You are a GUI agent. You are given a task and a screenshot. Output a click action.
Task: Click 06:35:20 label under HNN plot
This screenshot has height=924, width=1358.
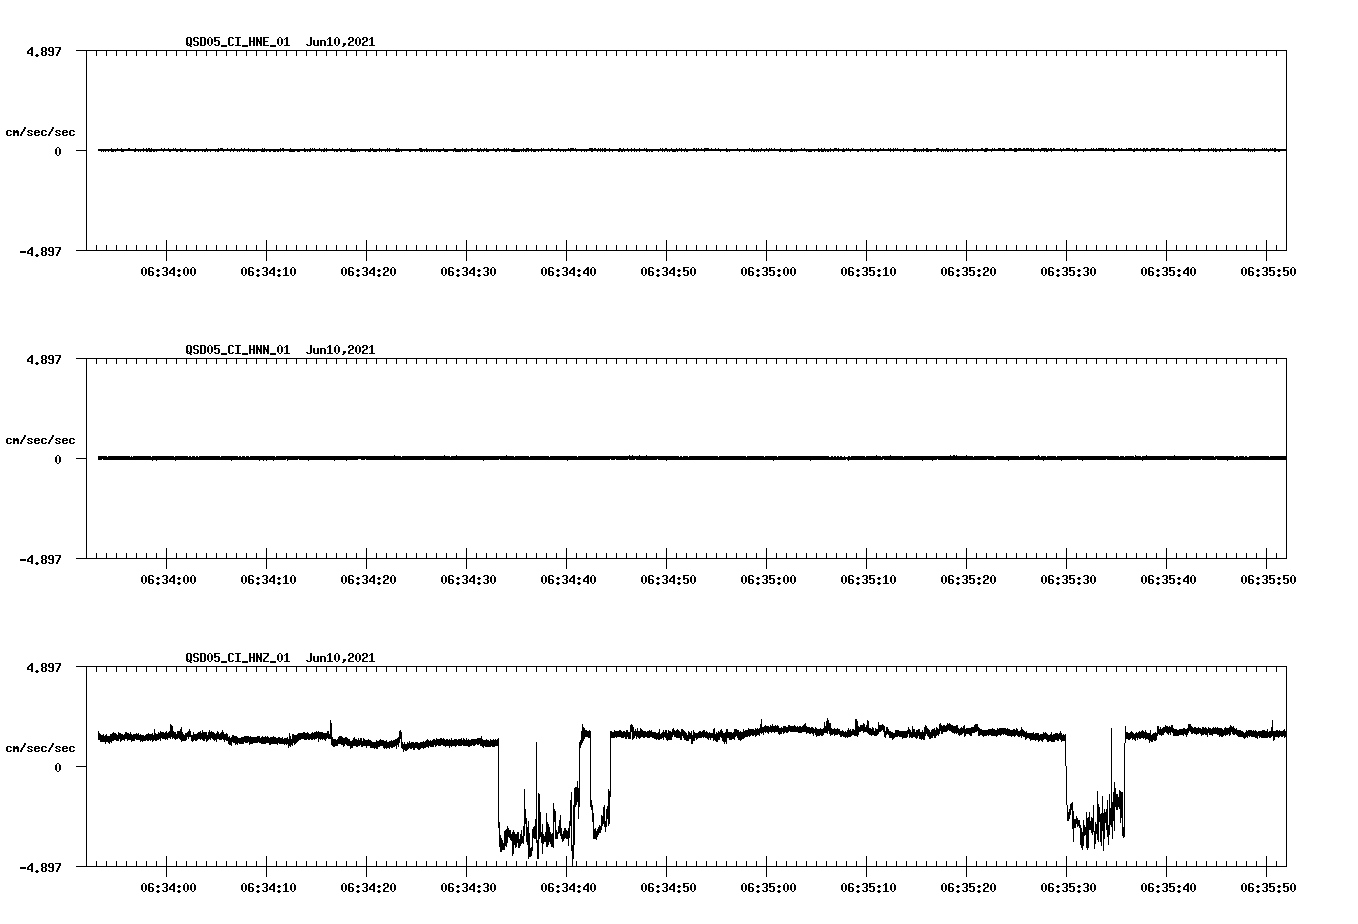[968, 580]
